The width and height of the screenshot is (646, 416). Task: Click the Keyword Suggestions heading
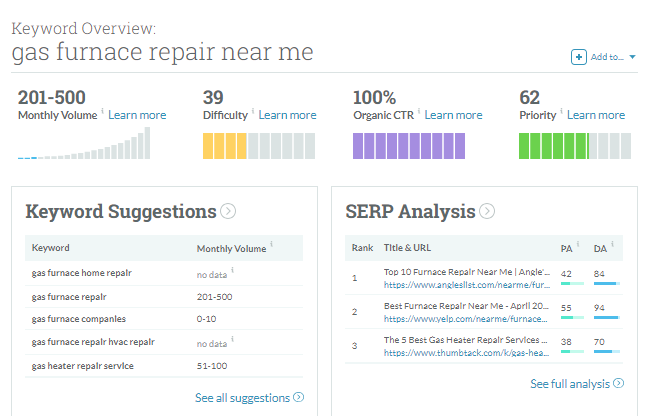[x=121, y=211]
